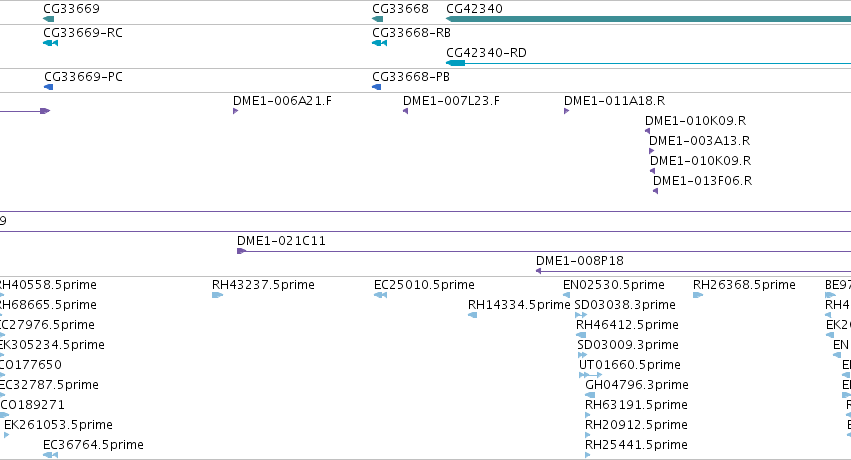This screenshot has height=460, width=851.
Task: Select EST RH14334.5prime
Action: pos(519,305)
